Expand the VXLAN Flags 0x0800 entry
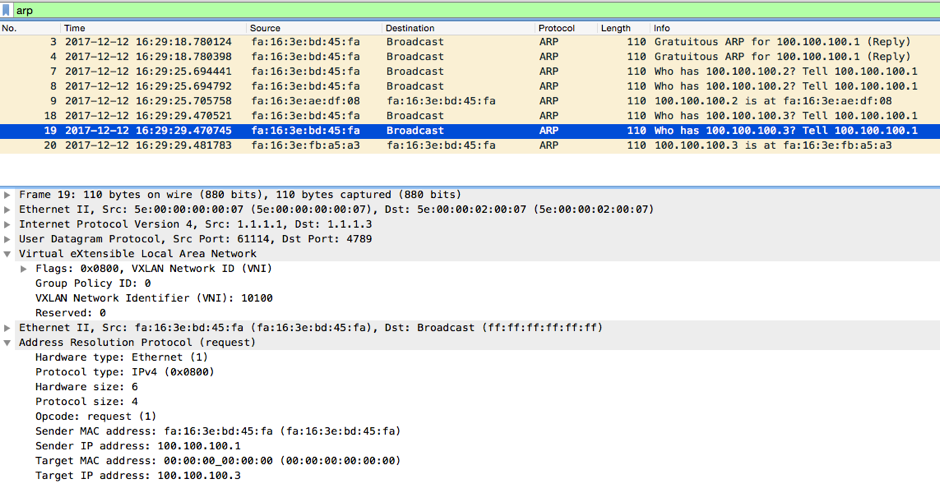The height and width of the screenshot is (484, 940). (25, 269)
